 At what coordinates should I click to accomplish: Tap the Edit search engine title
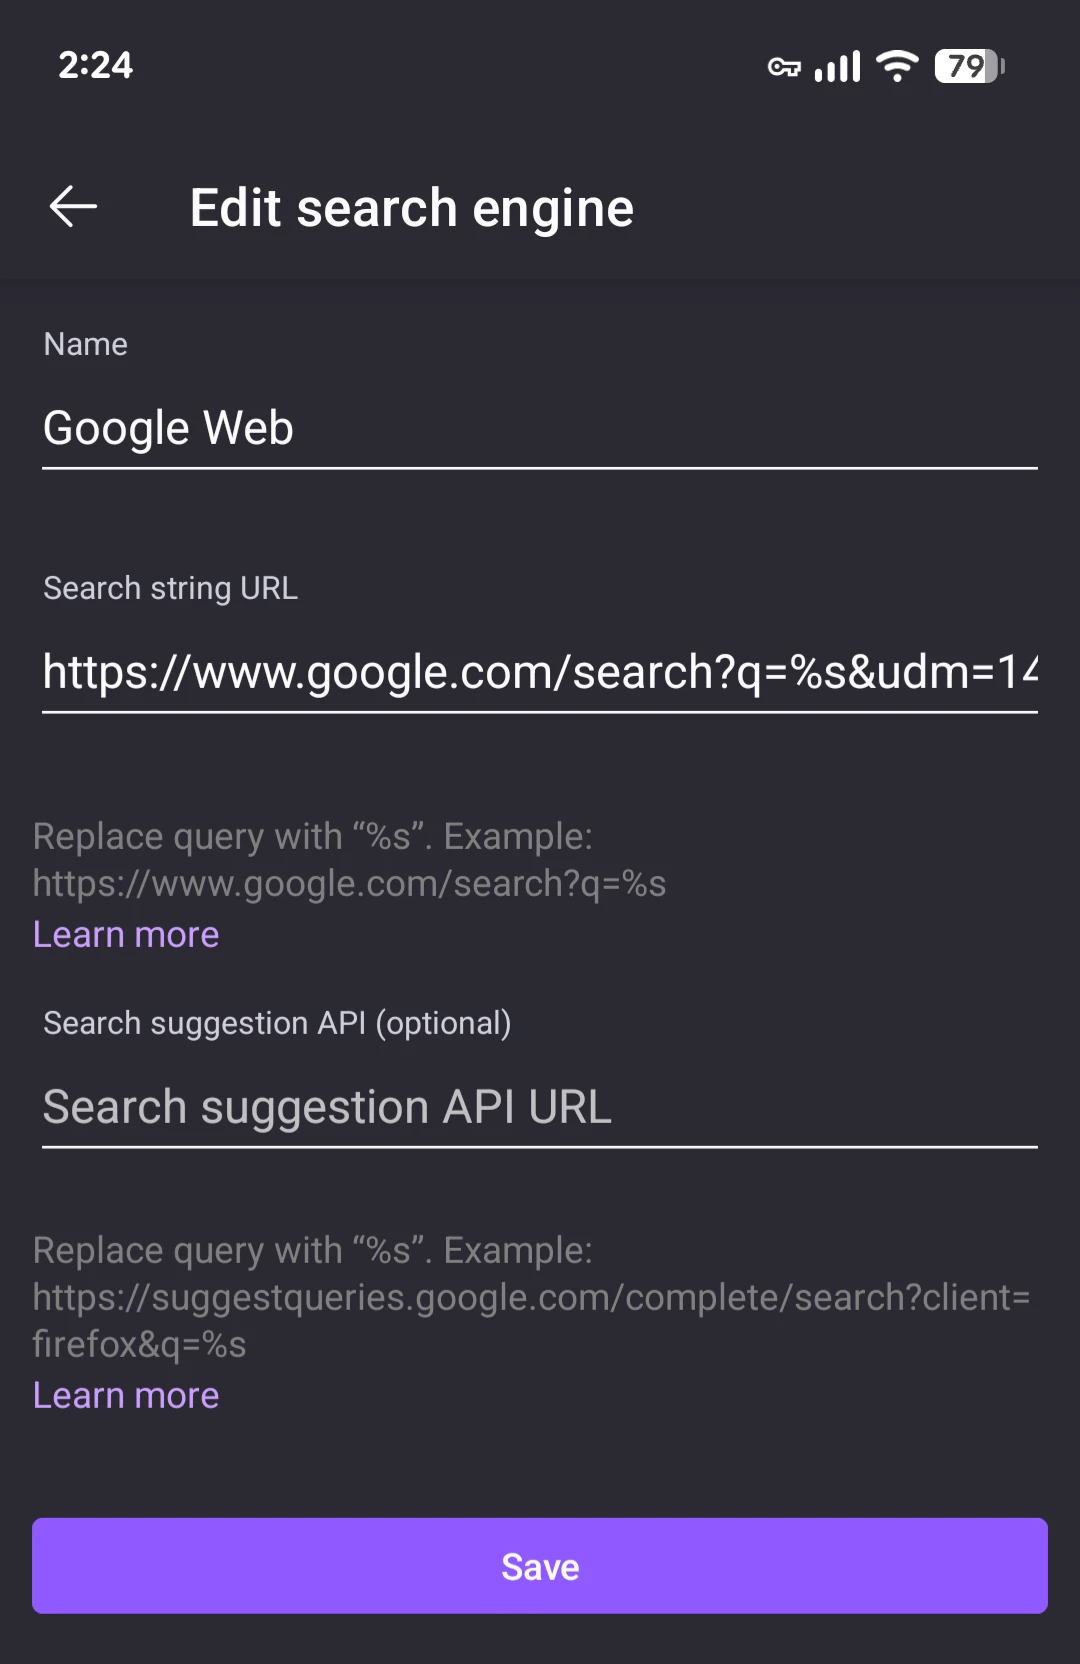coord(411,208)
